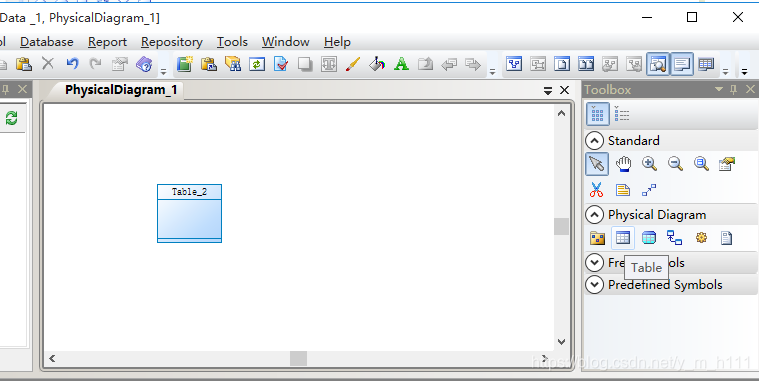Select the Table_2 symbol in diagram

click(189, 213)
